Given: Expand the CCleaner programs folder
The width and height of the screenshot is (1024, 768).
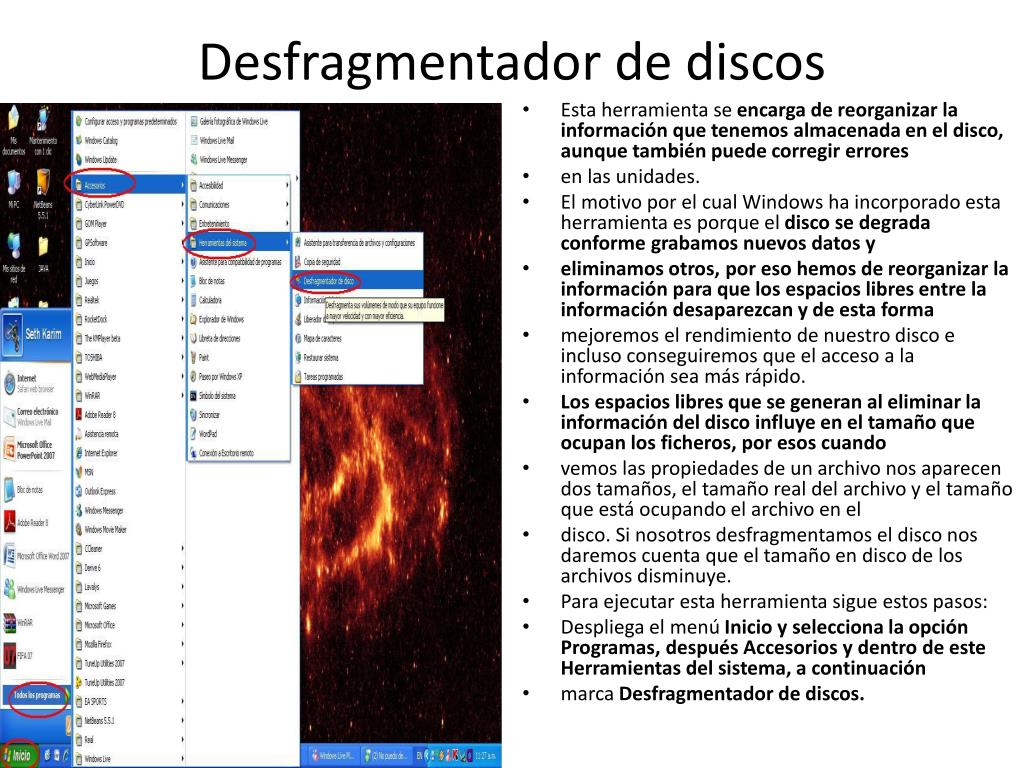Looking at the screenshot, I should click(x=129, y=549).
